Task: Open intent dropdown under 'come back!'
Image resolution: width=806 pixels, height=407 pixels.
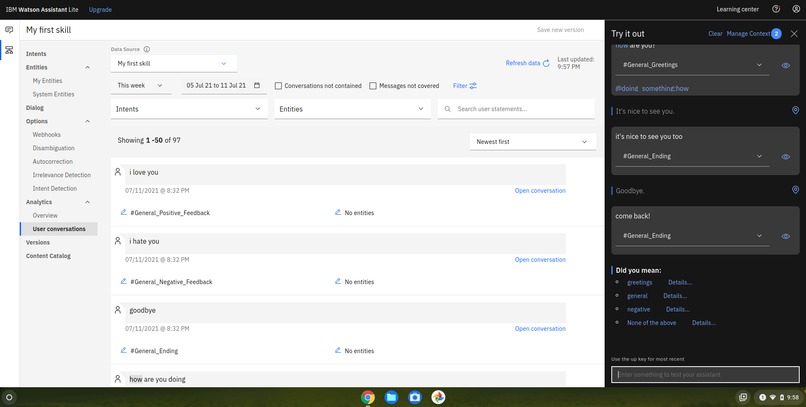Action: click(x=692, y=236)
